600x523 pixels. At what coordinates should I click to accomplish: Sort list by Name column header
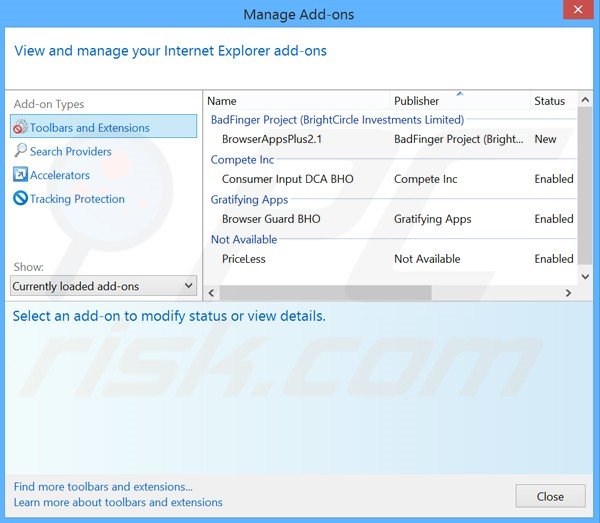(x=222, y=101)
